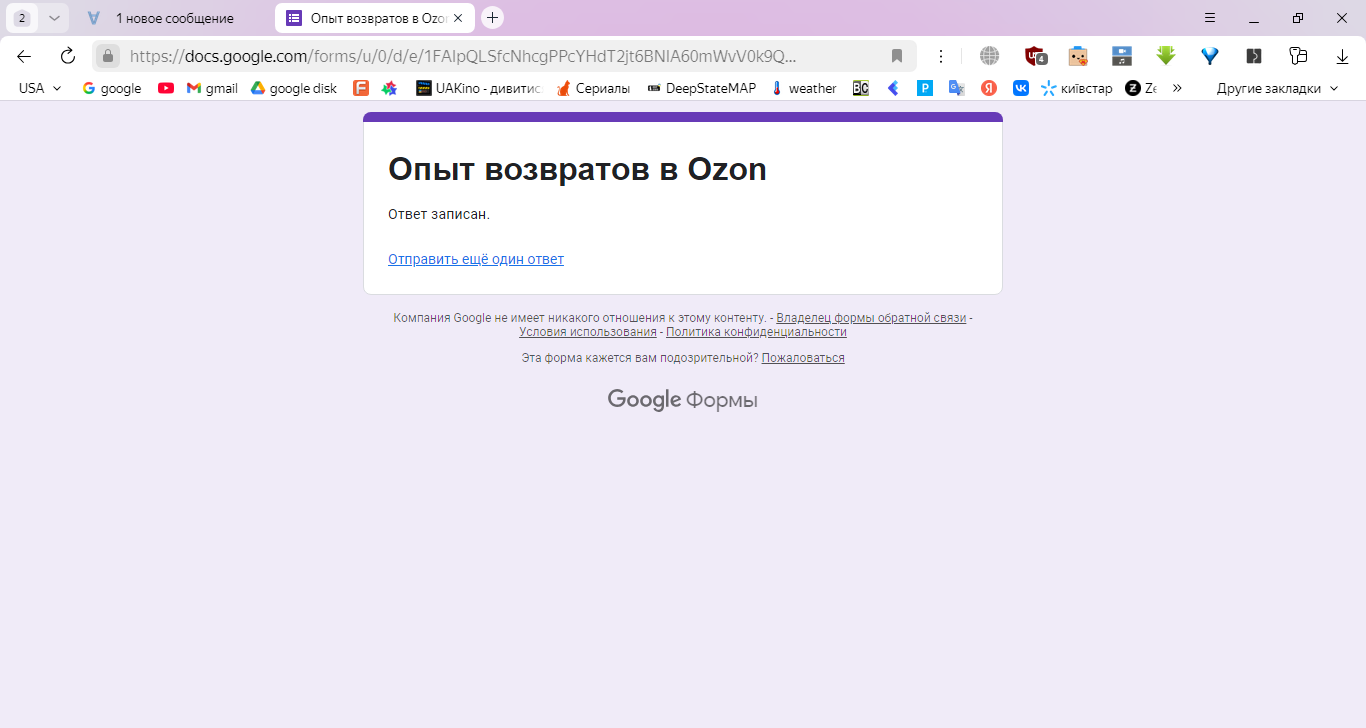1366x728 pixels.
Task: Click the tab group counter showing 2
Action: click(22, 18)
